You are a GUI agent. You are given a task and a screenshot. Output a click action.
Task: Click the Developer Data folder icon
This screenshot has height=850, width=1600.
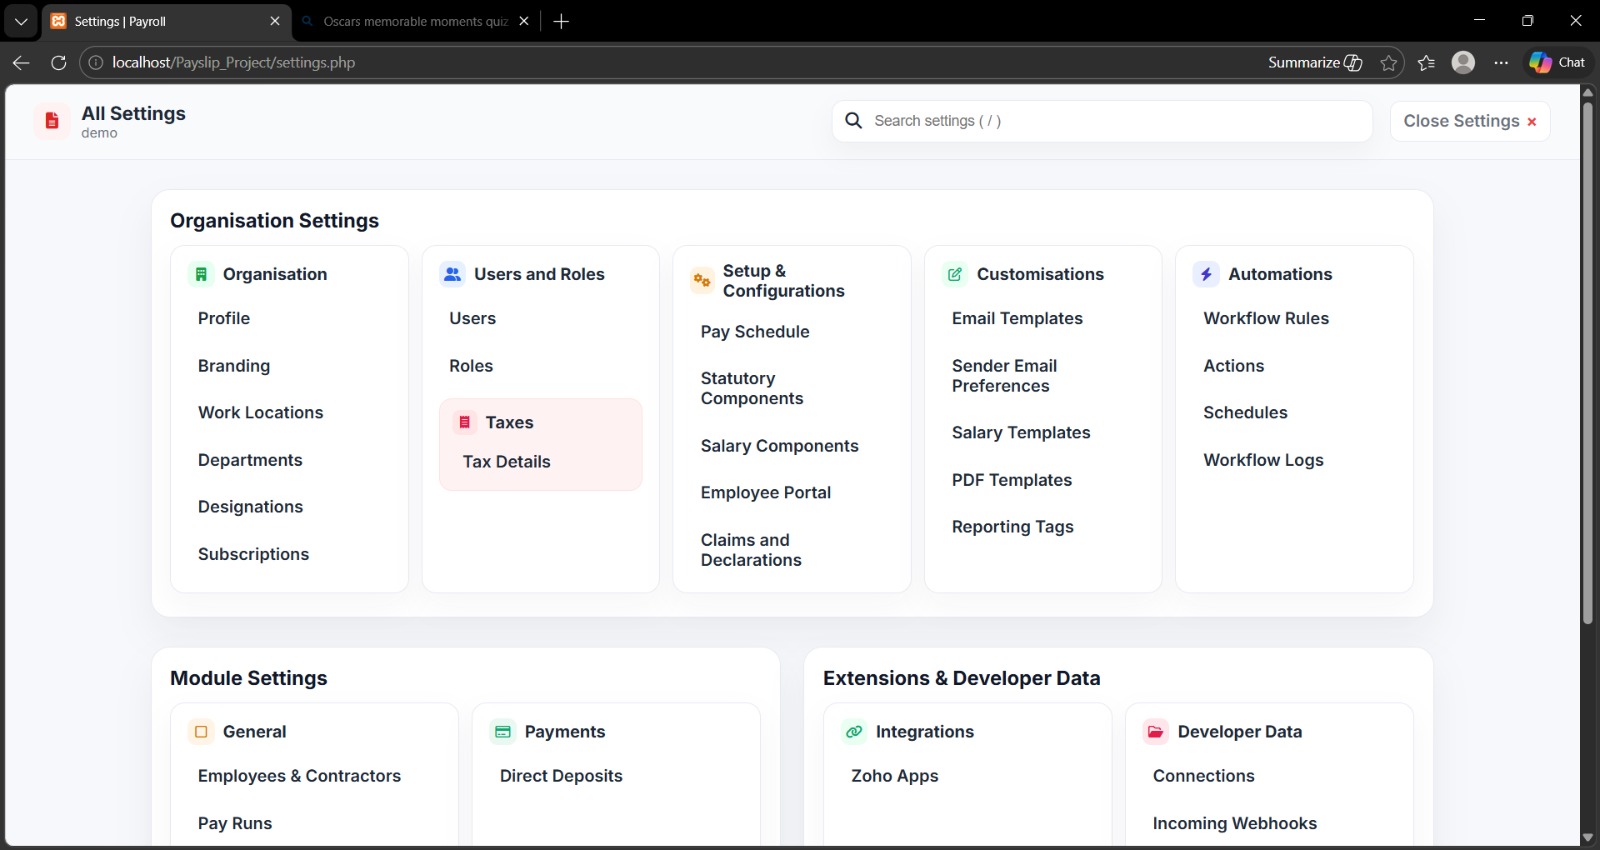(1155, 732)
